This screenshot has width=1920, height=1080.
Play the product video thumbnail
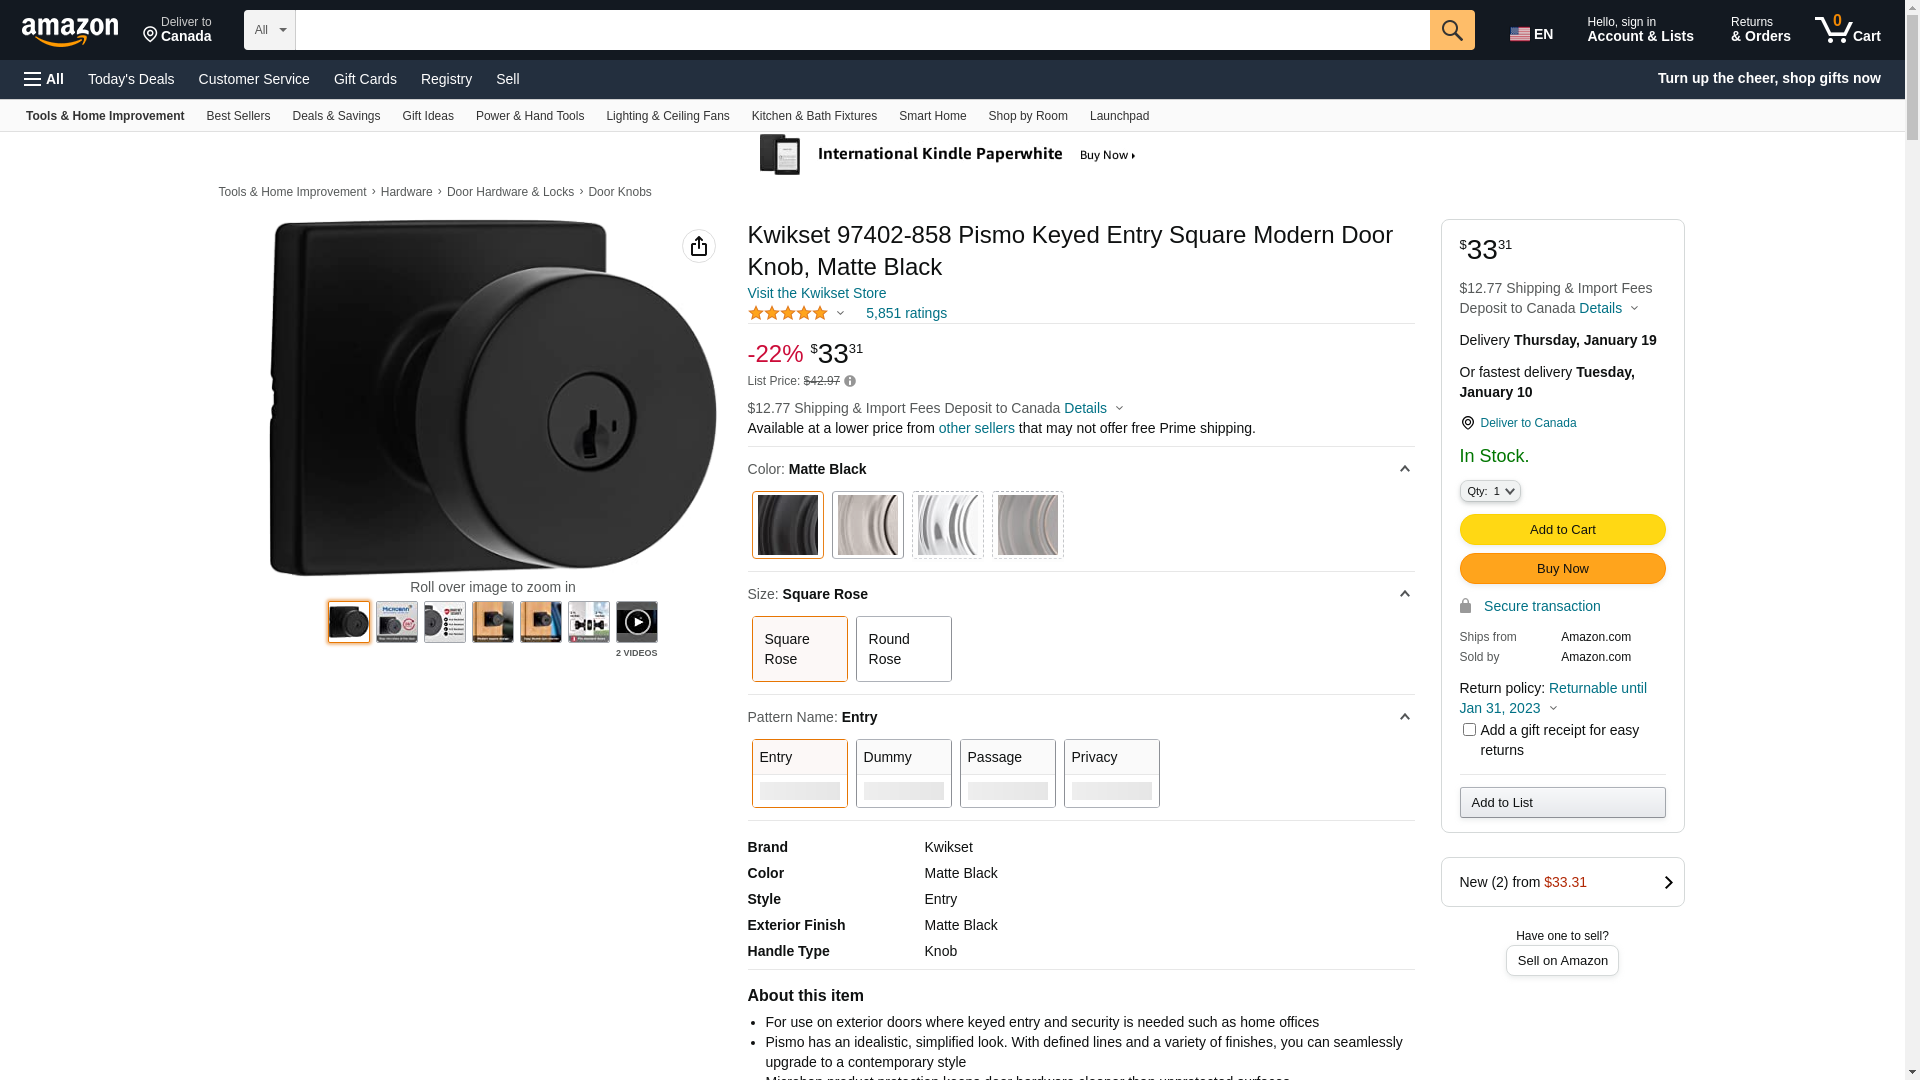click(x=637, y=622)
